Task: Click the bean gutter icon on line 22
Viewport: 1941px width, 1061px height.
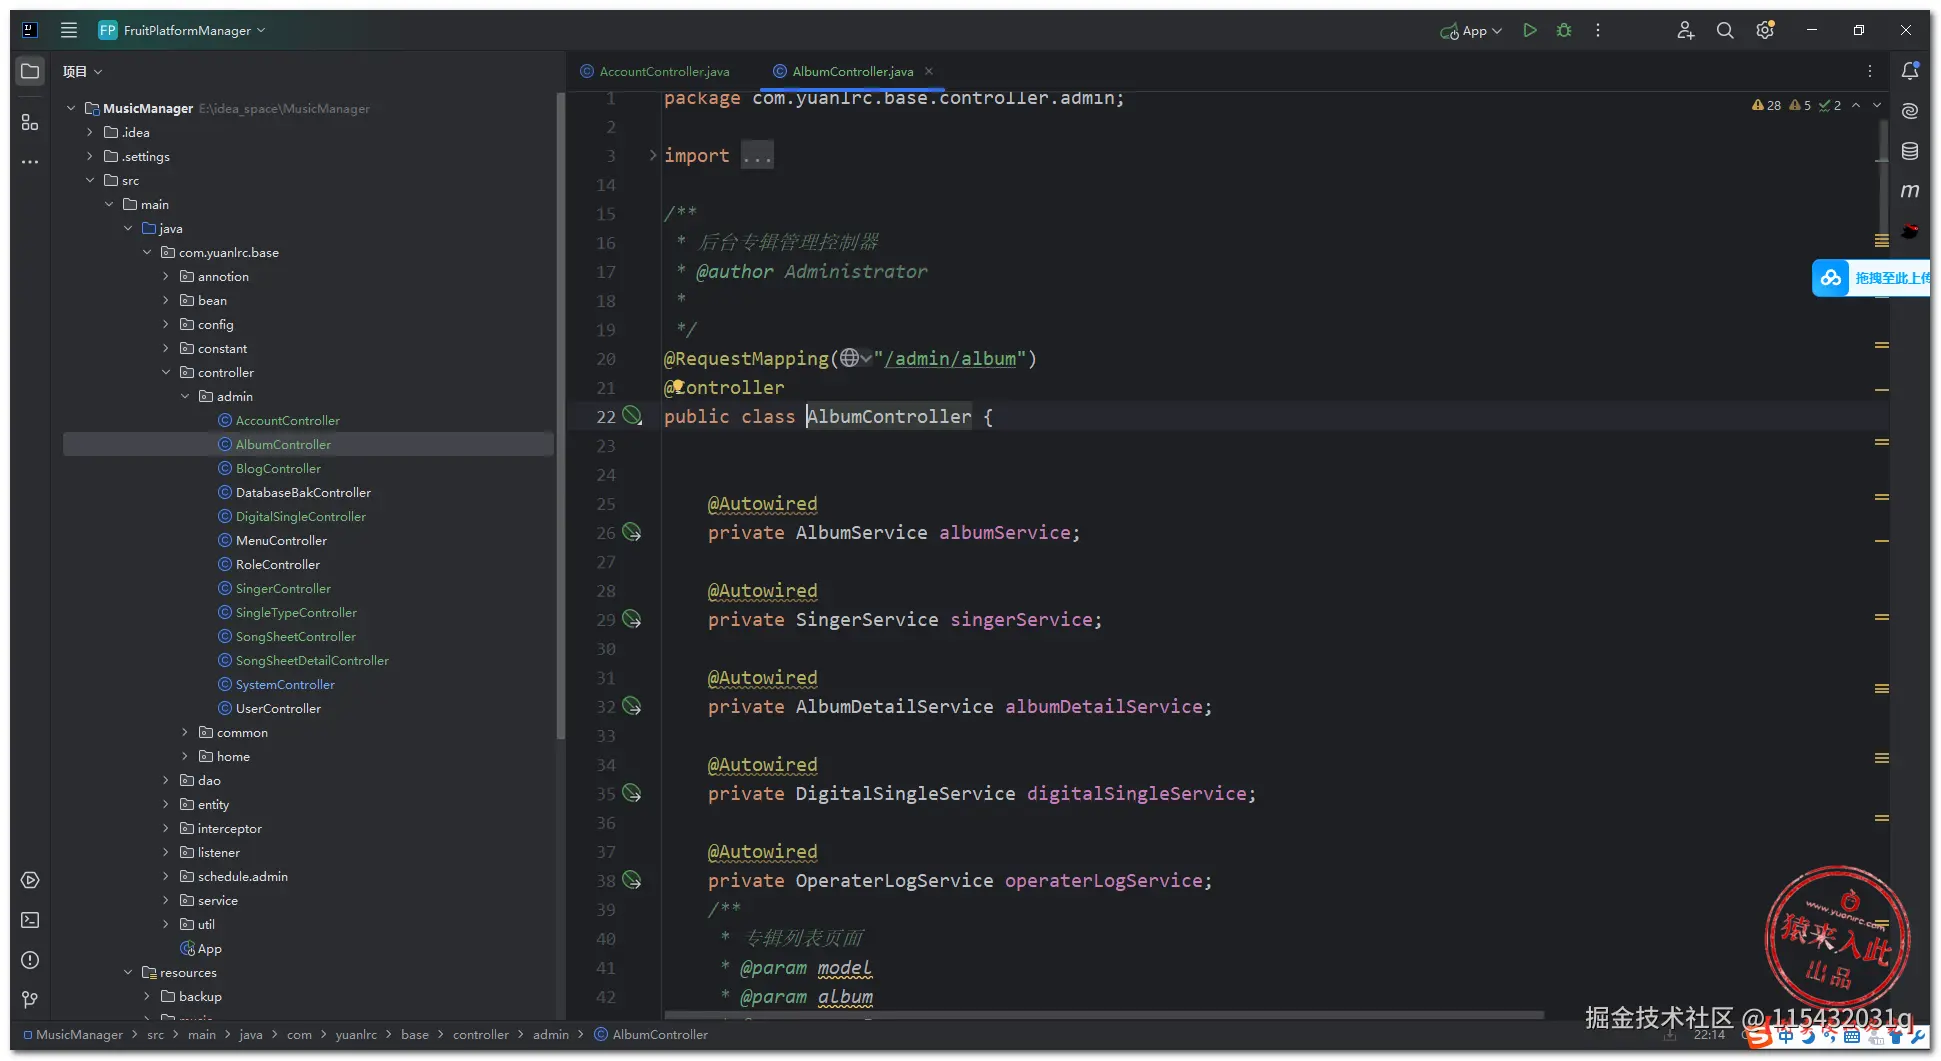Action: [633, 416]
